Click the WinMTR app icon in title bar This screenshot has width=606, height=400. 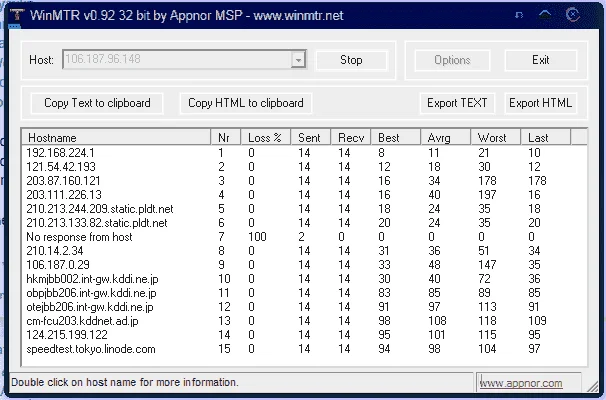[x=17, y=15]
